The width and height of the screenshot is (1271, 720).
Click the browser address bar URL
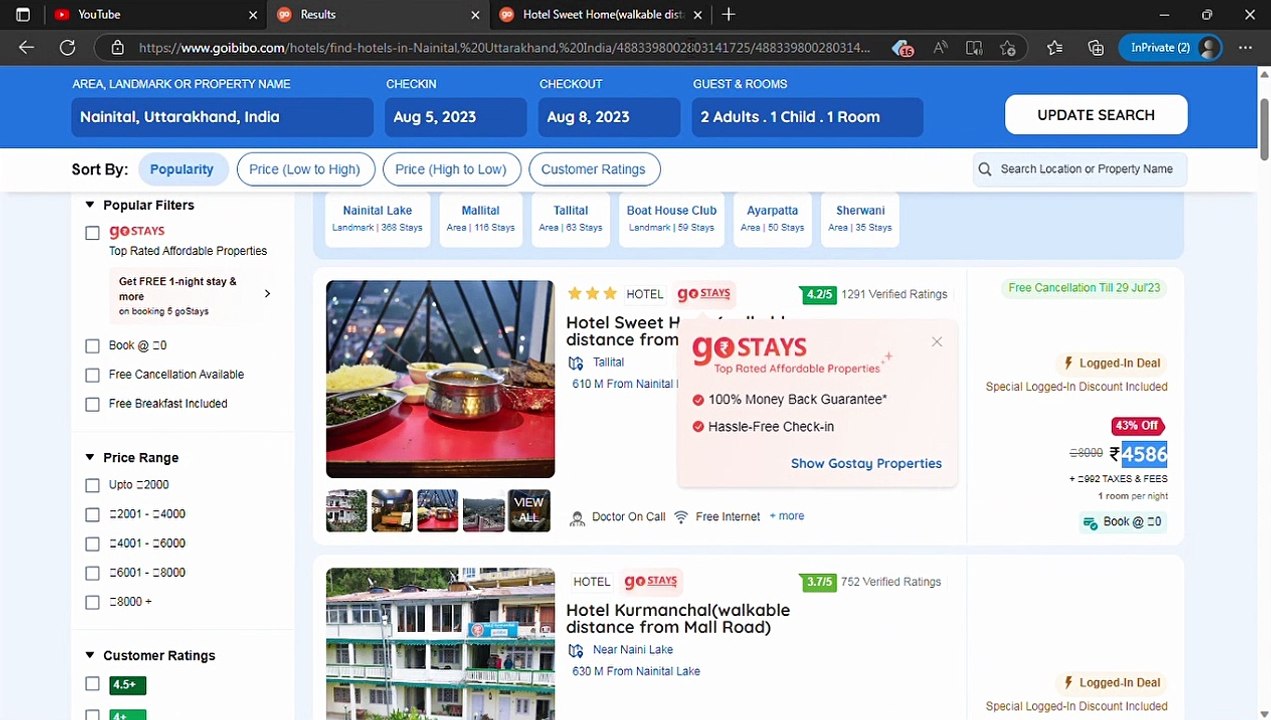504,47
